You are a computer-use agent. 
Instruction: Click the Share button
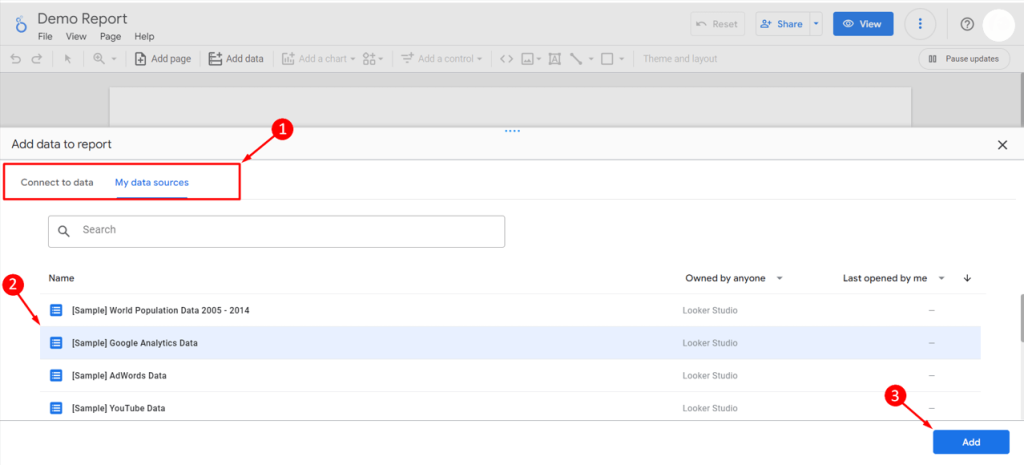(782, 24)
